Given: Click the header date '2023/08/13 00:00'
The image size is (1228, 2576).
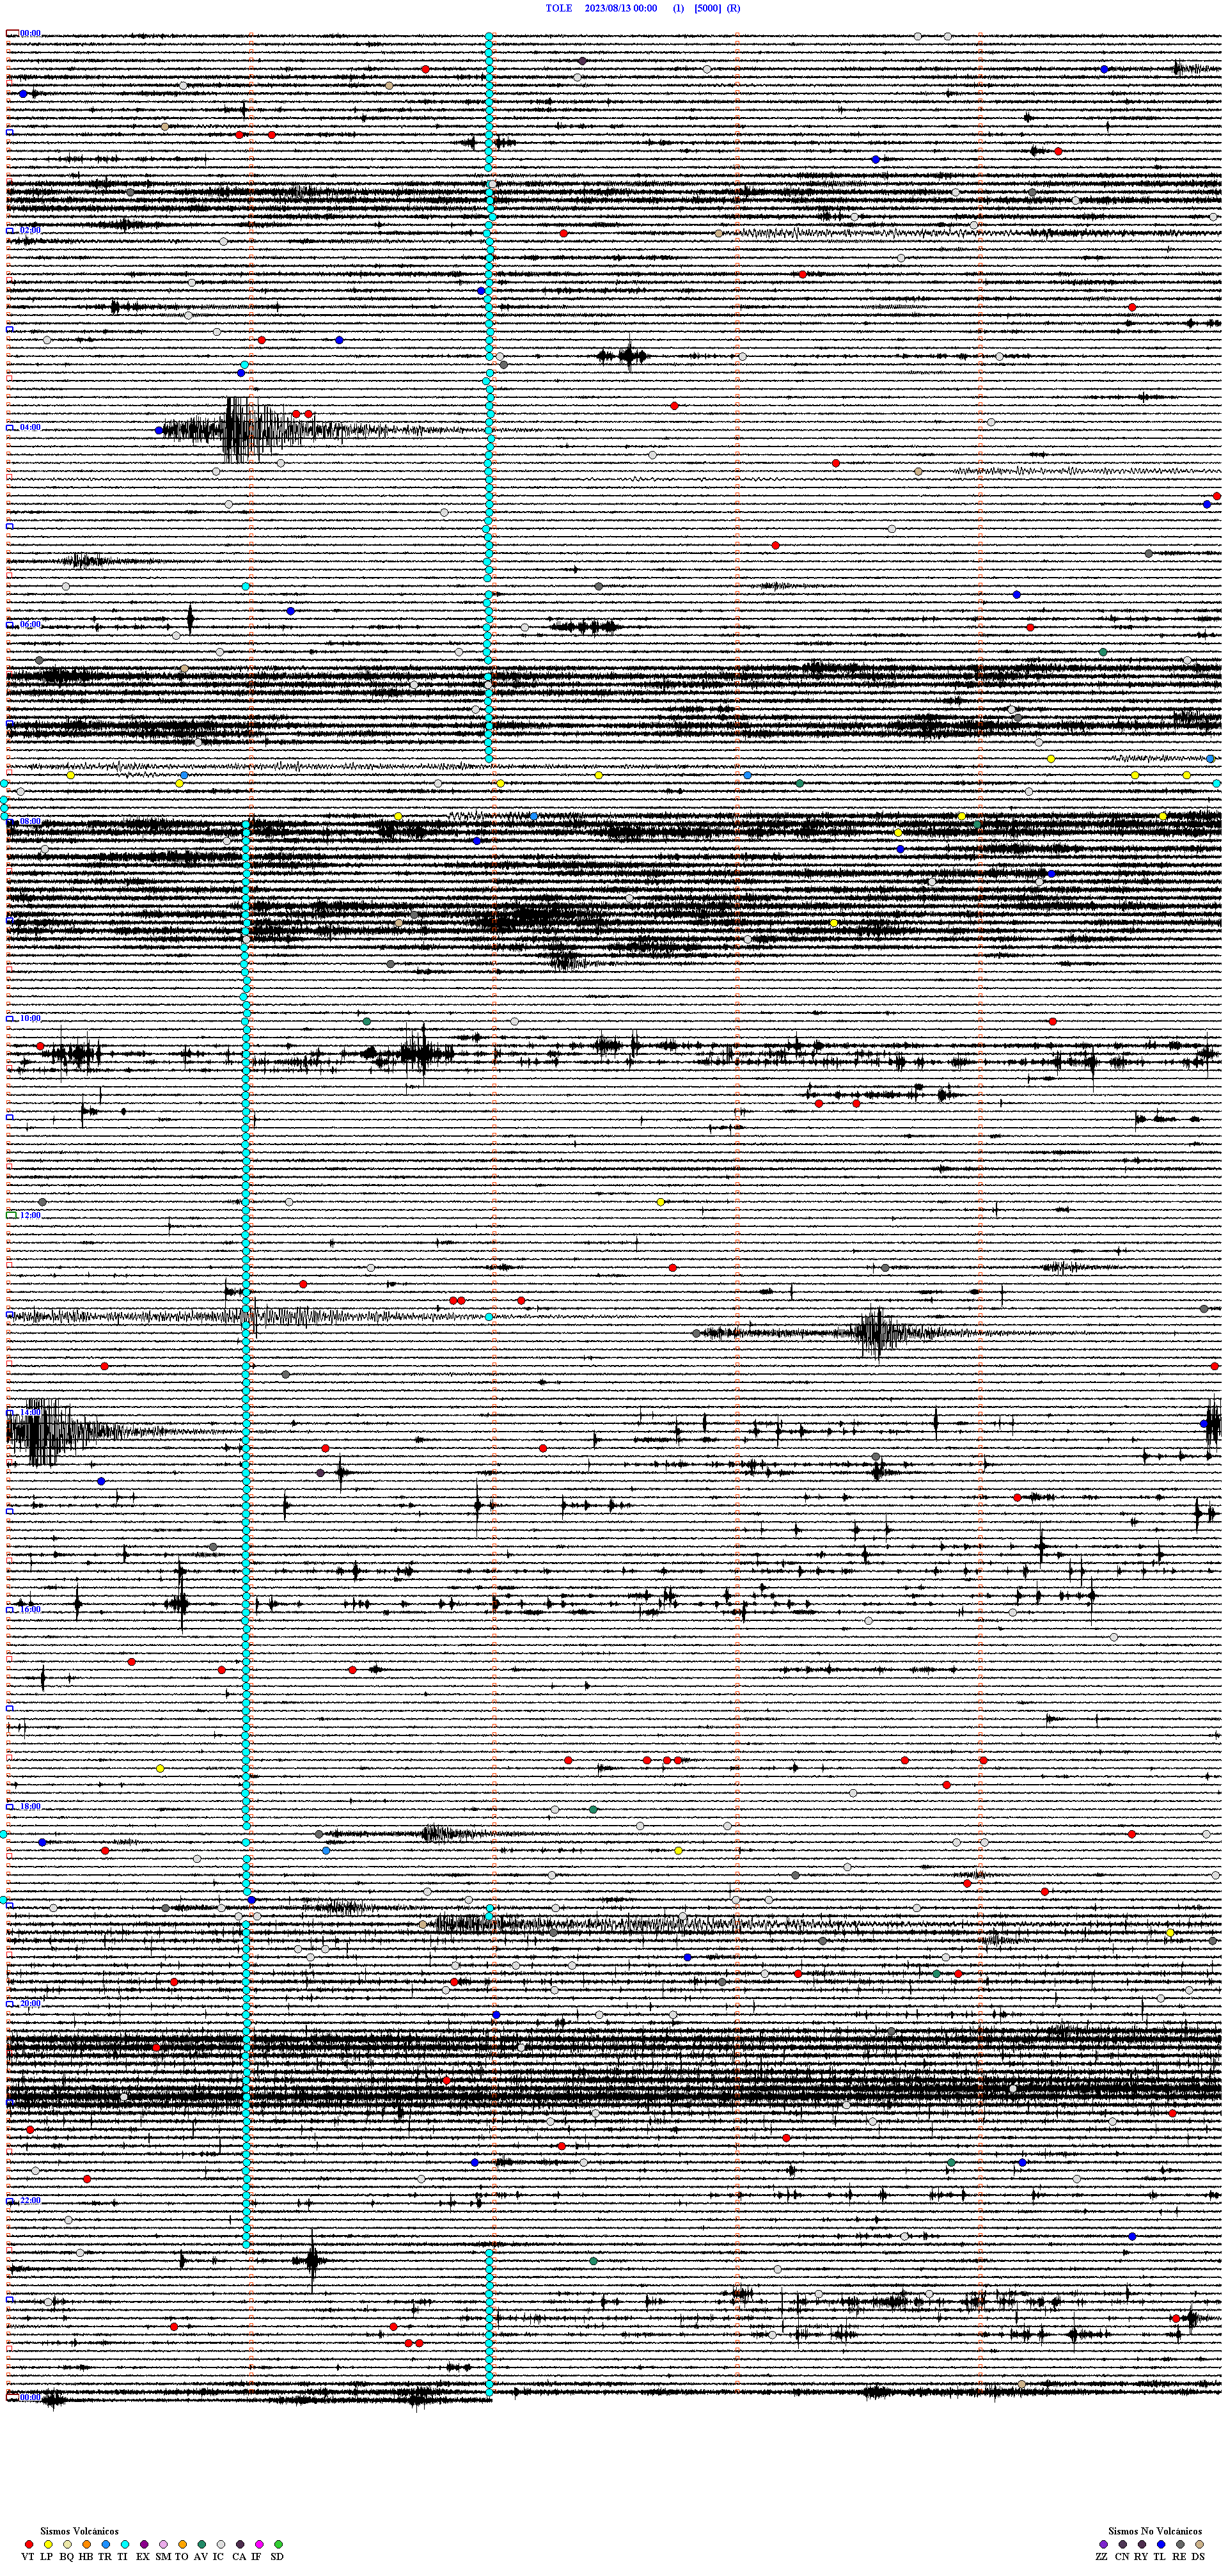Looking at the screenshot, I should coord(621,8).
